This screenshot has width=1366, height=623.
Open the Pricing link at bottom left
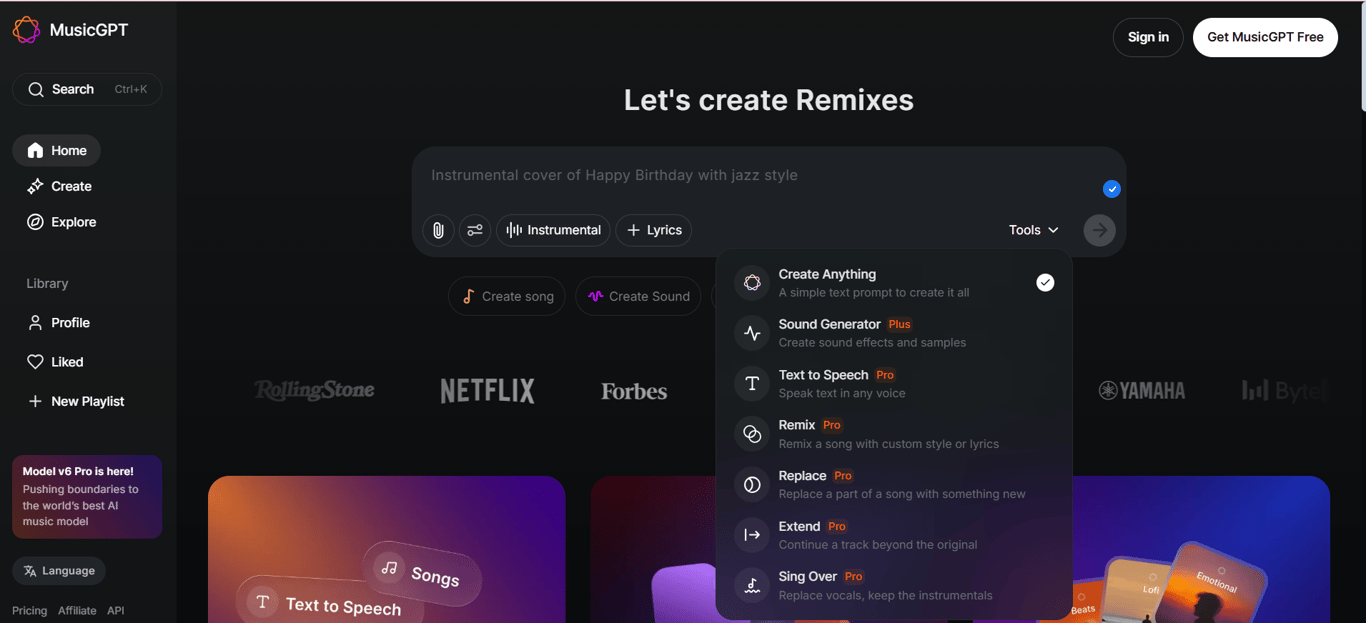click(x=29, y=610)
